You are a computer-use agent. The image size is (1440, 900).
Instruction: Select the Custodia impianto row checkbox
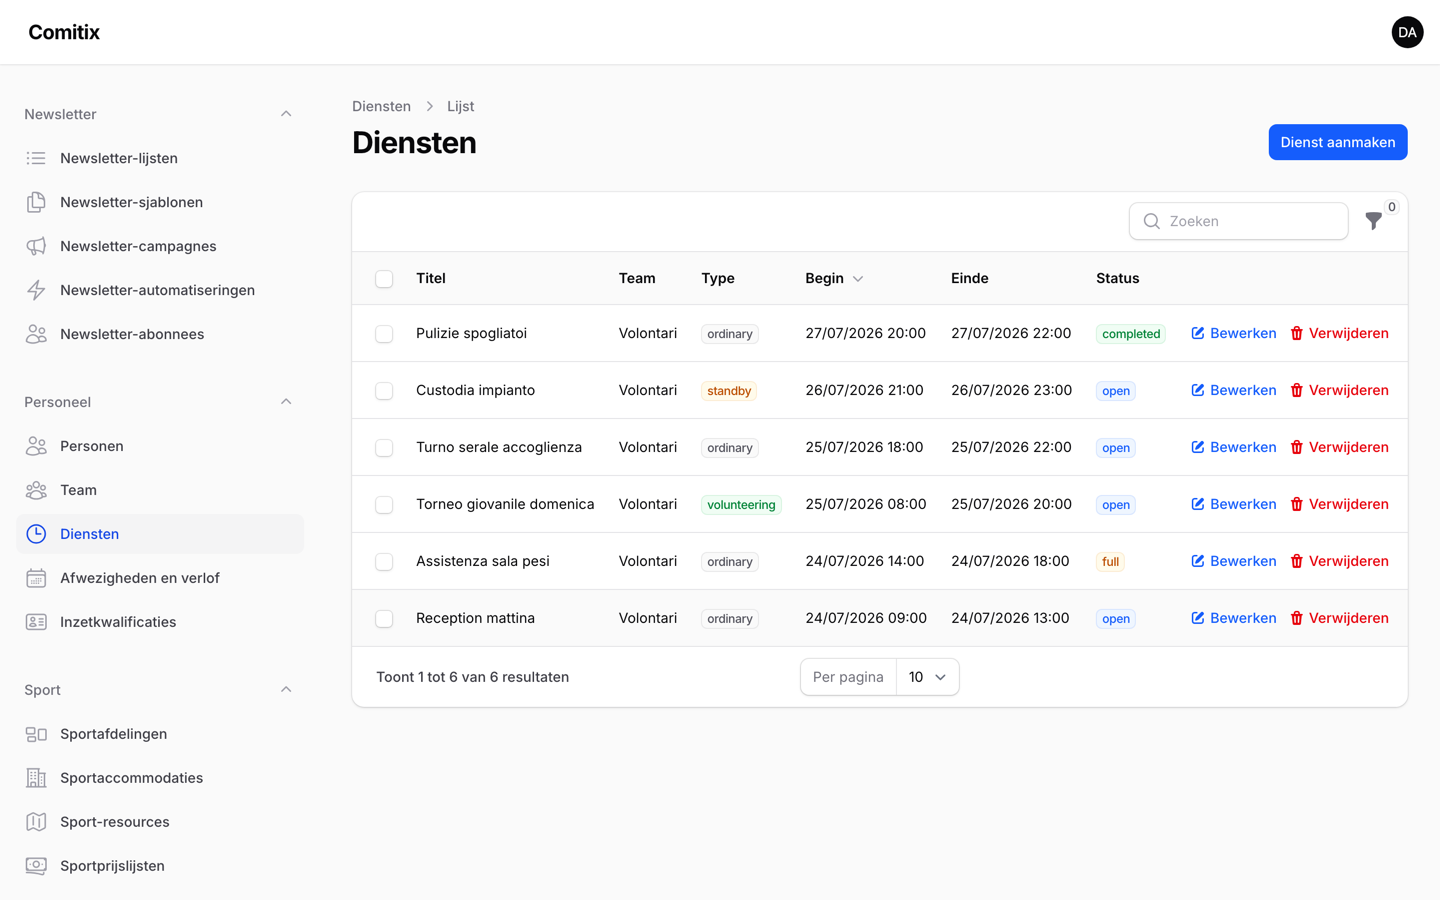point(384,391)
